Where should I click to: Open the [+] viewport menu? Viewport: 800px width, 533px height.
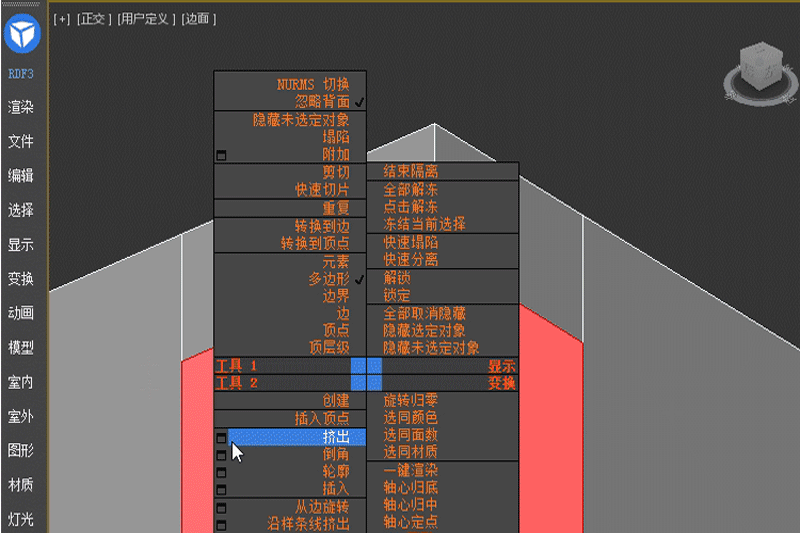click(62, 19)
